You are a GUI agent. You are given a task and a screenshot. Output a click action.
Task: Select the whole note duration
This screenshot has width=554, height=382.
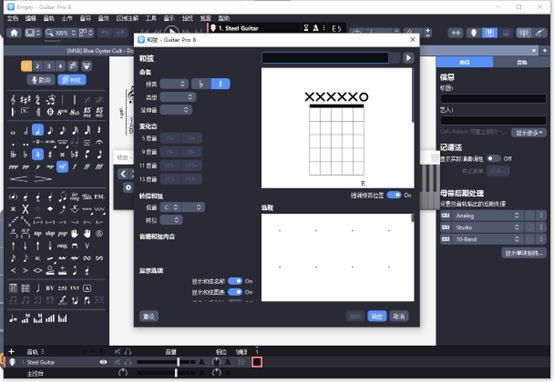[13, 132]
